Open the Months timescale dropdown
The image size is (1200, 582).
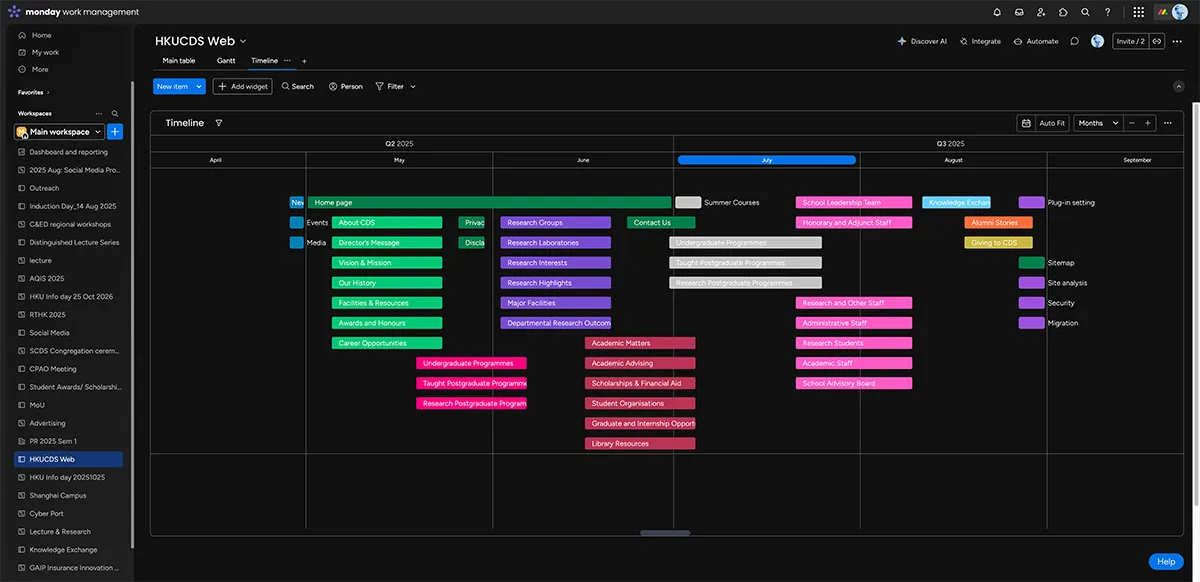coord(1098,123)
